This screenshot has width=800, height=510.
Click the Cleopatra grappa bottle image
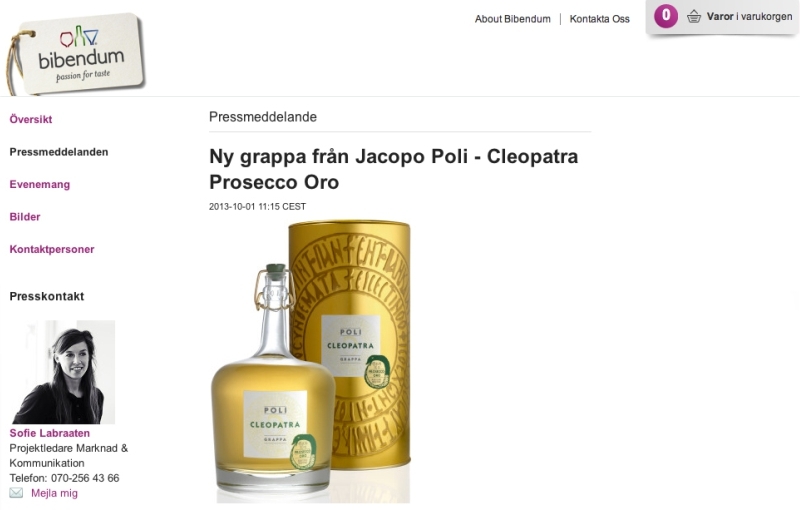coord(273,380)
